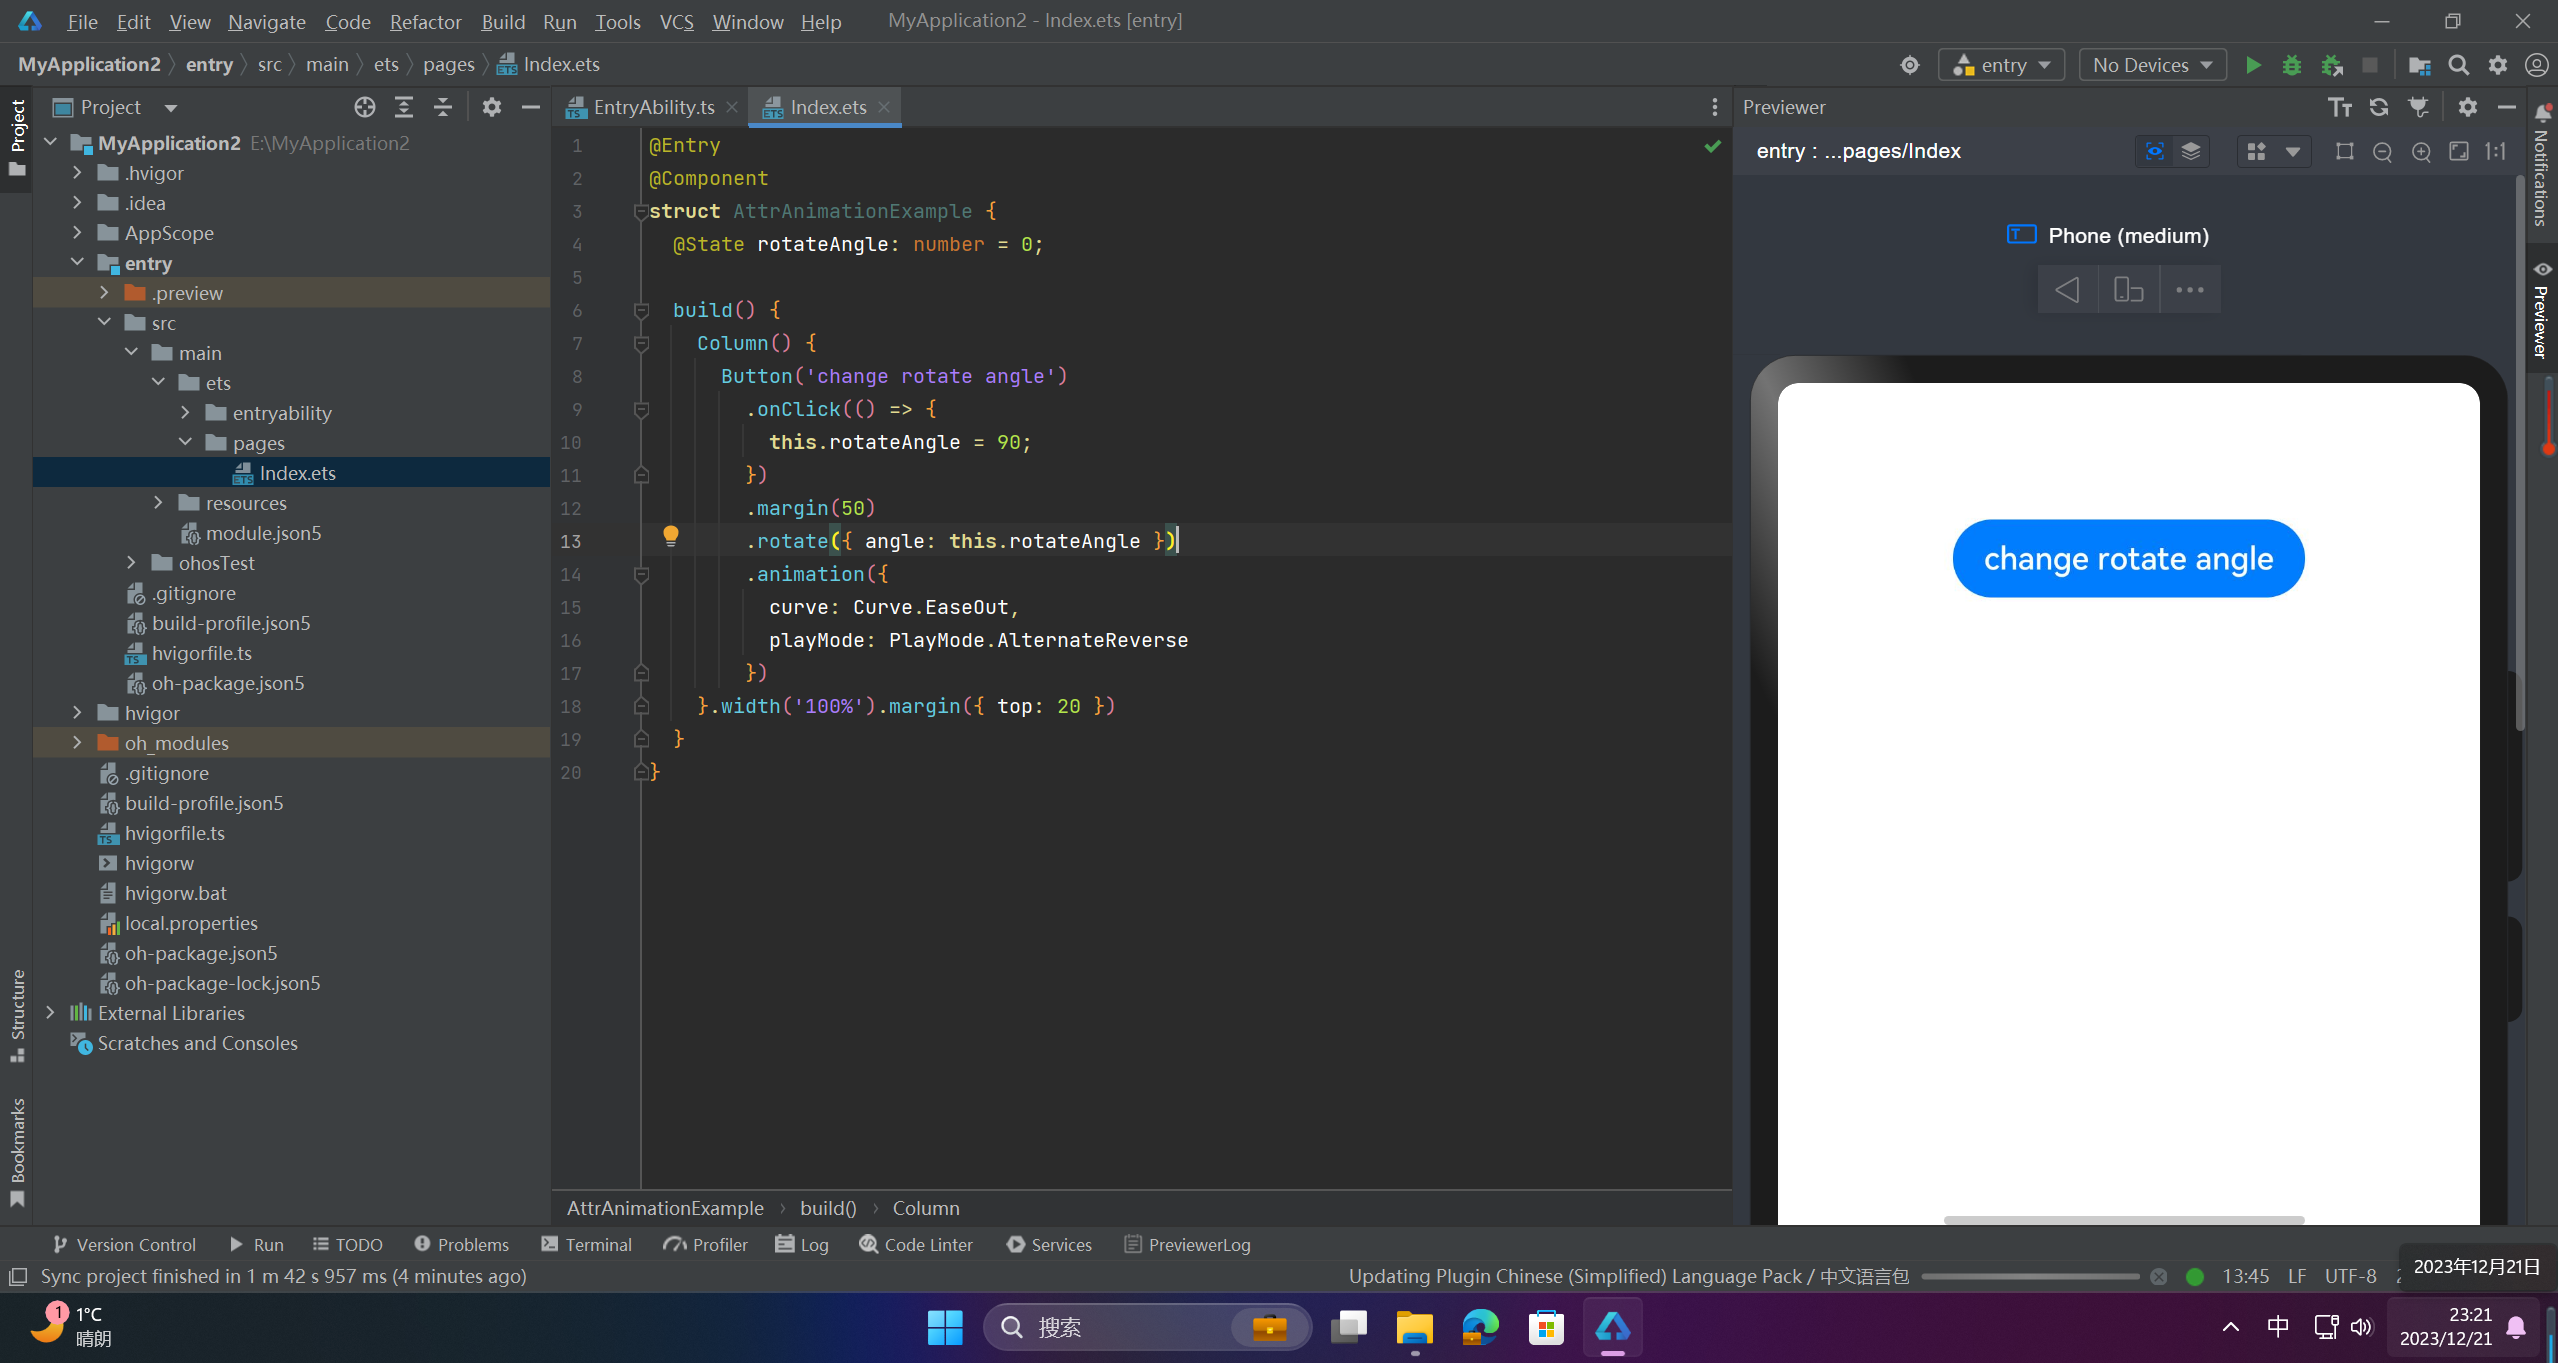Open the PreviewerLog tool window
2558x1363 pixels.
click(x=1187, y=1245)
